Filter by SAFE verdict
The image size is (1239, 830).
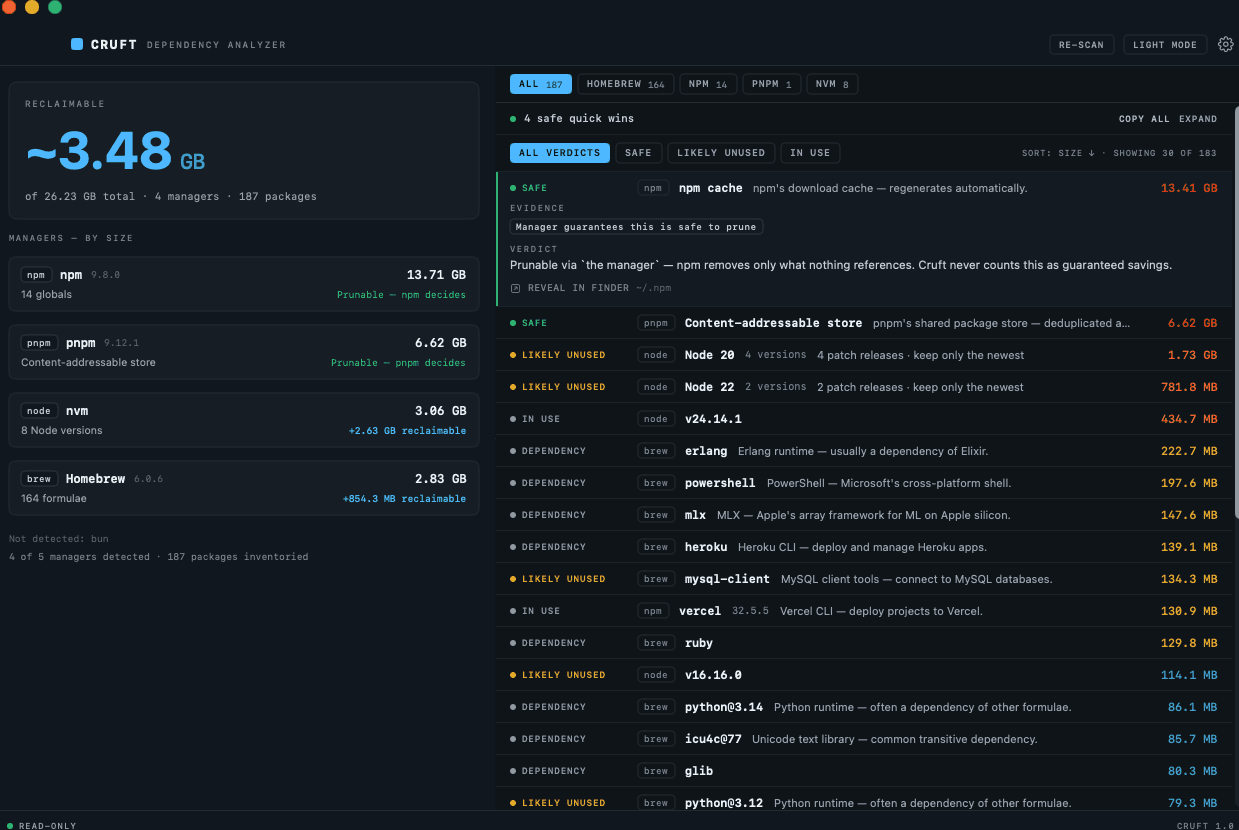pos(638,153)
